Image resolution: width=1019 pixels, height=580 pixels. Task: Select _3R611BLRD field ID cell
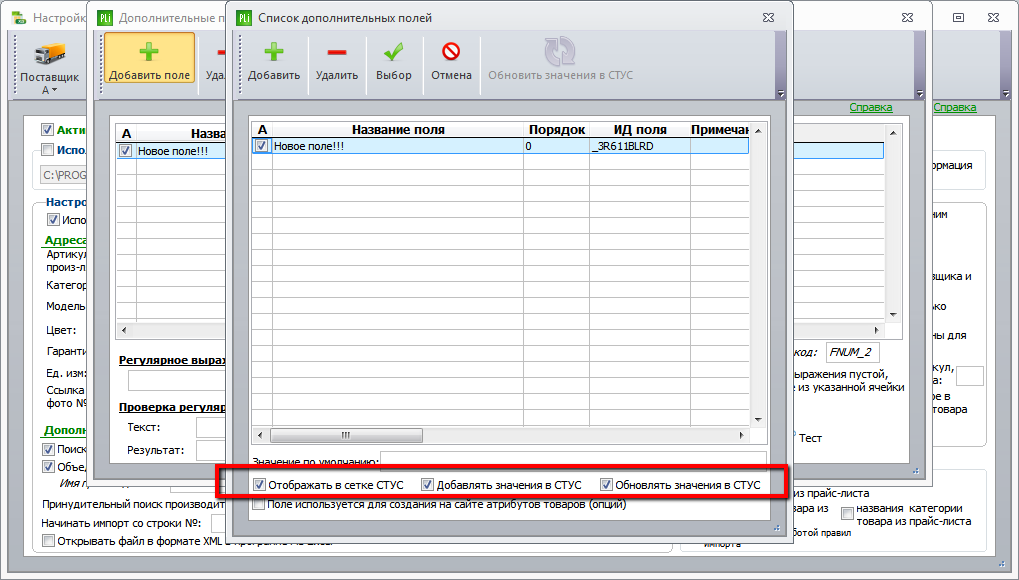[x=639, y=146]
